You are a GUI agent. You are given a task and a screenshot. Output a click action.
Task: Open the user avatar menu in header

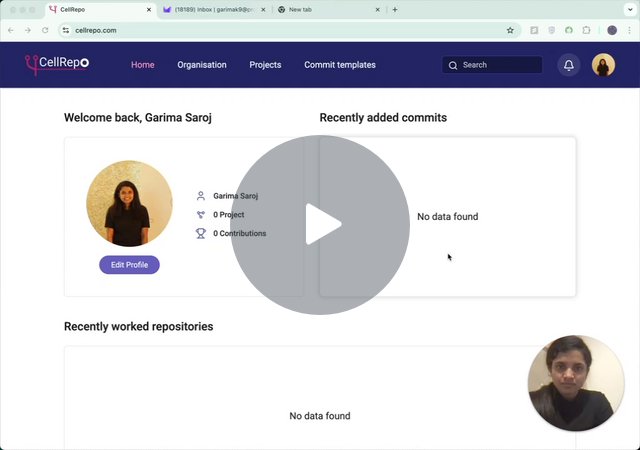pos(603,65)
